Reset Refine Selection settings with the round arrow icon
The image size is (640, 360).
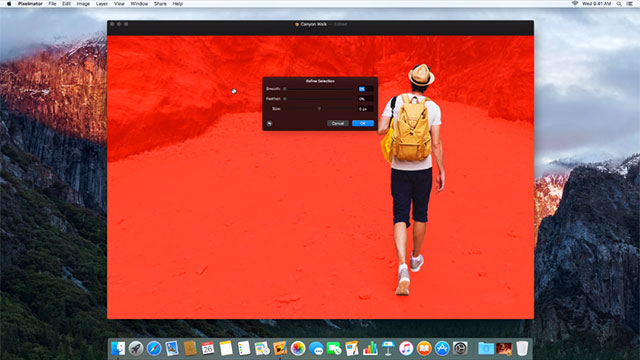click(269, 123)
